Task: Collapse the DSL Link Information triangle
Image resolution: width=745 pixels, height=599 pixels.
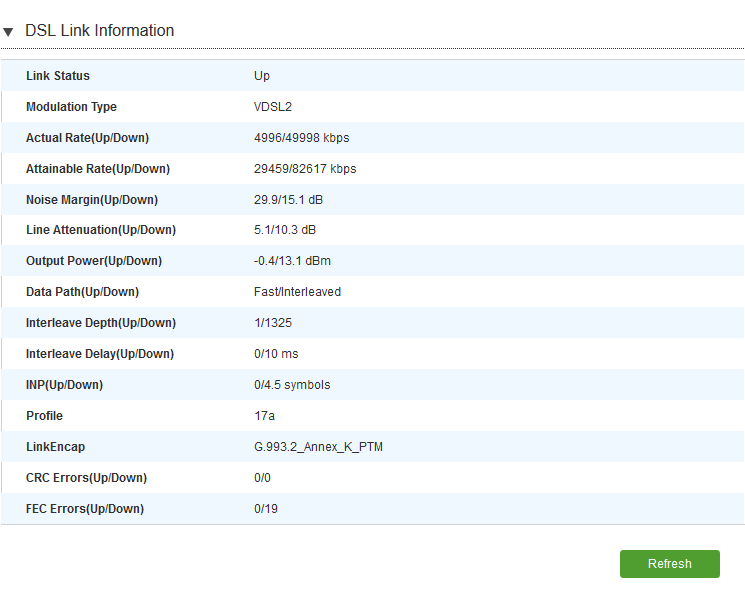Action: (x=8, y=32)
